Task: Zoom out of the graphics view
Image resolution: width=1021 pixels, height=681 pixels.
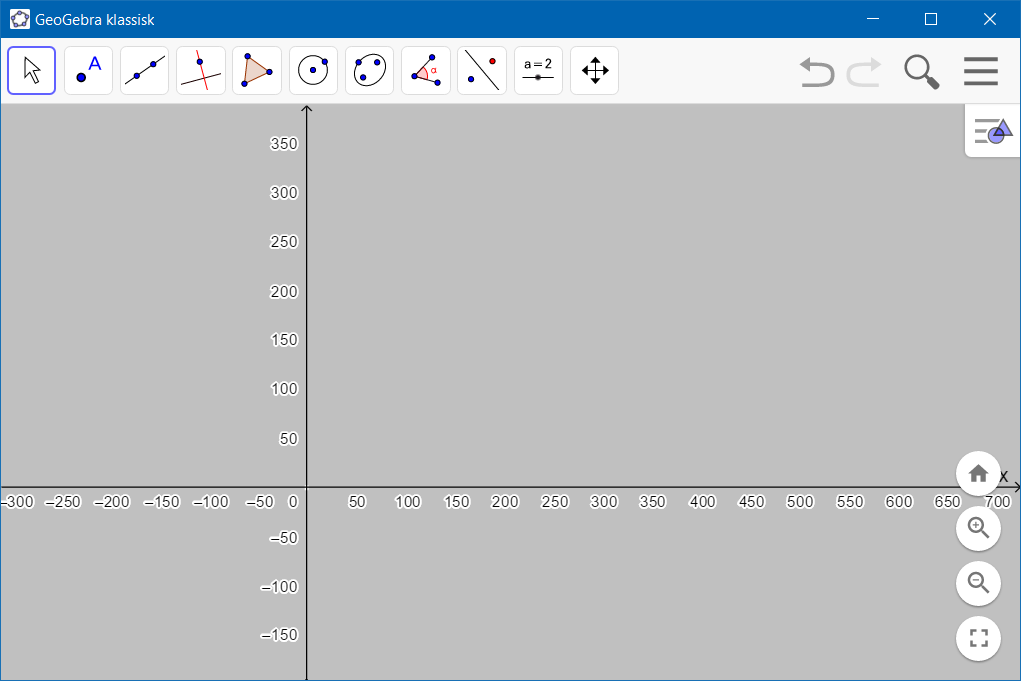Action: coord(978,583)
